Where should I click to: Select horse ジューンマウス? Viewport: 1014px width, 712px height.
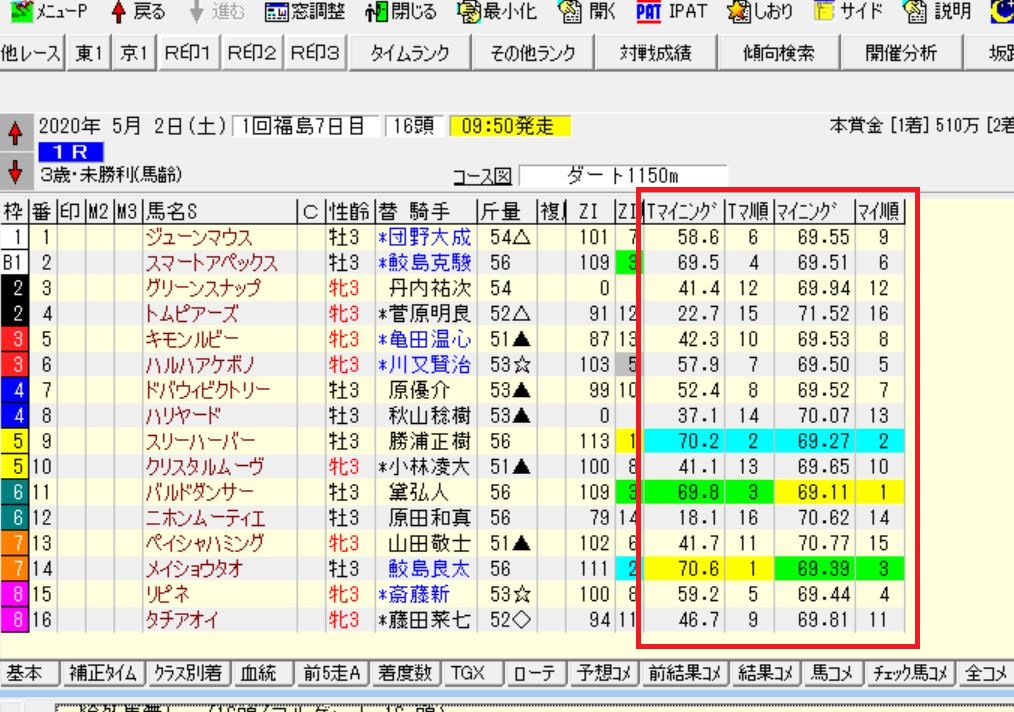(199, 237)
